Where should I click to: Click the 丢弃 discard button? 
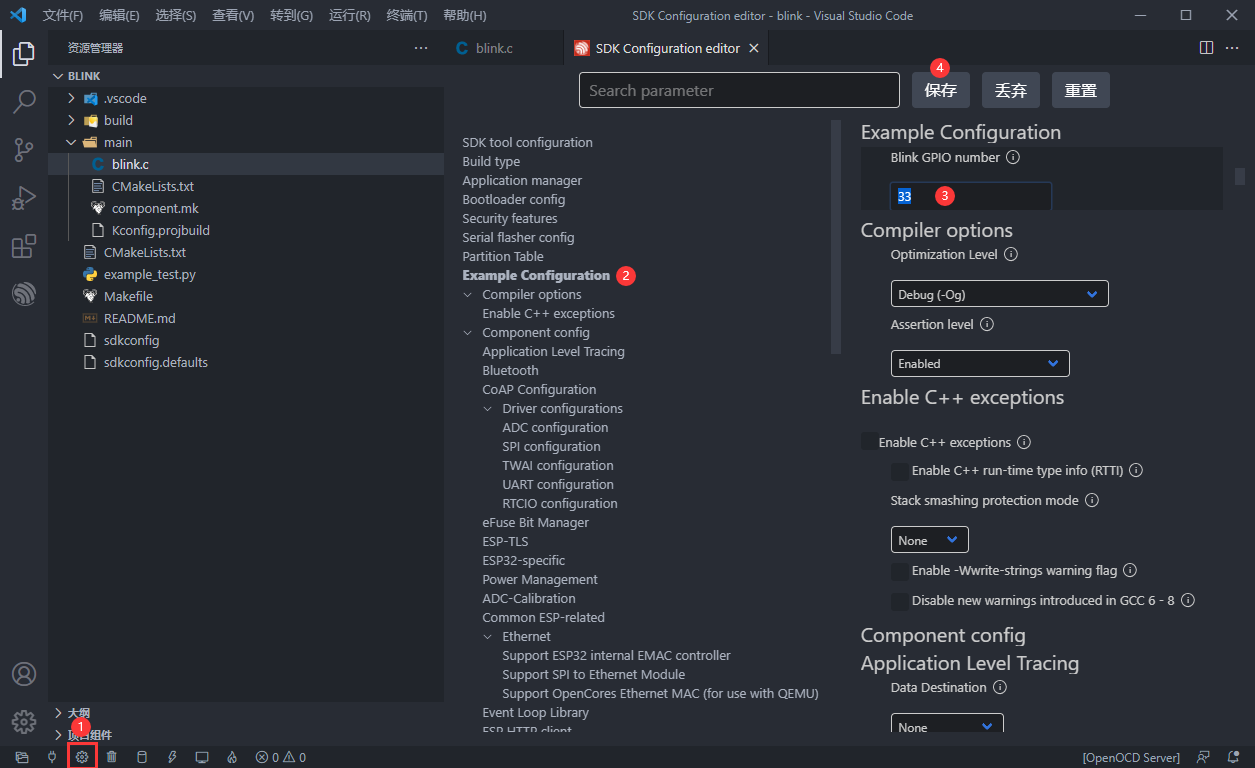coord(1011,90)
